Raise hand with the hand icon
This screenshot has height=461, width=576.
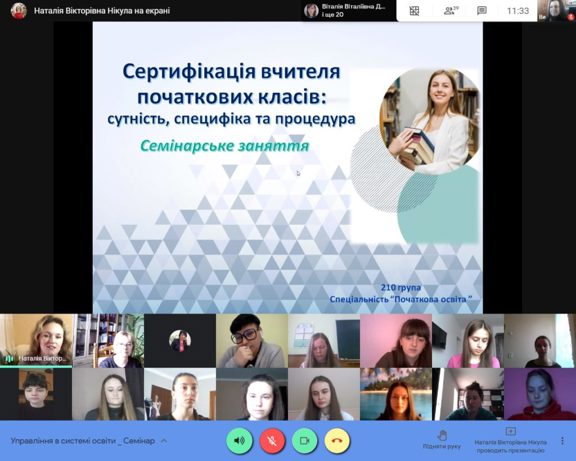442,440
